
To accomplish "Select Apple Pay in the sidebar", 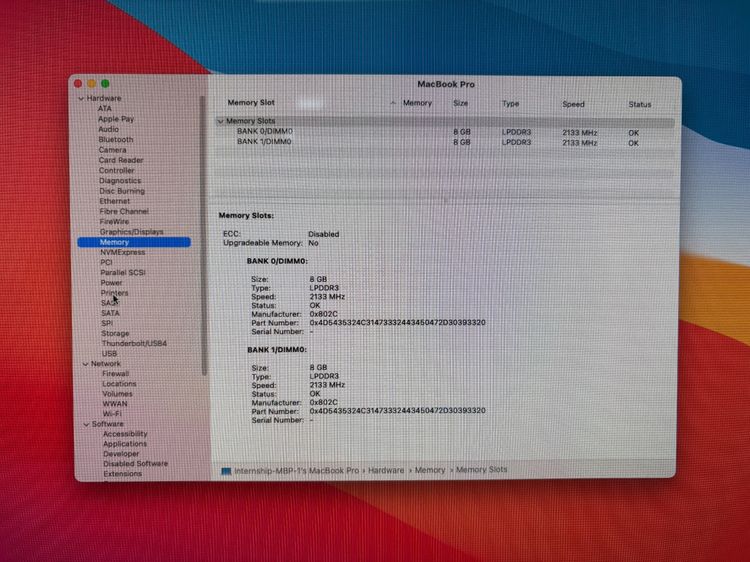I will (x=116, y=119).
